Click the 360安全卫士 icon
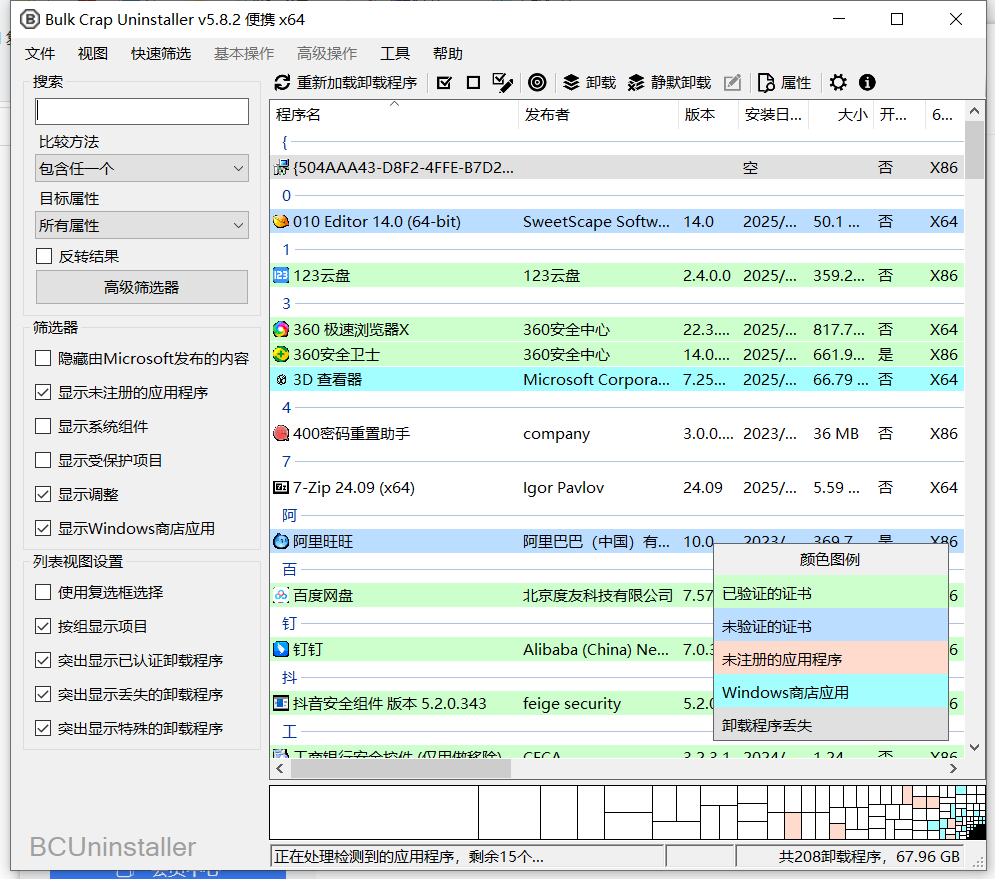Screen dimensions: 995x879 point(281,354)
